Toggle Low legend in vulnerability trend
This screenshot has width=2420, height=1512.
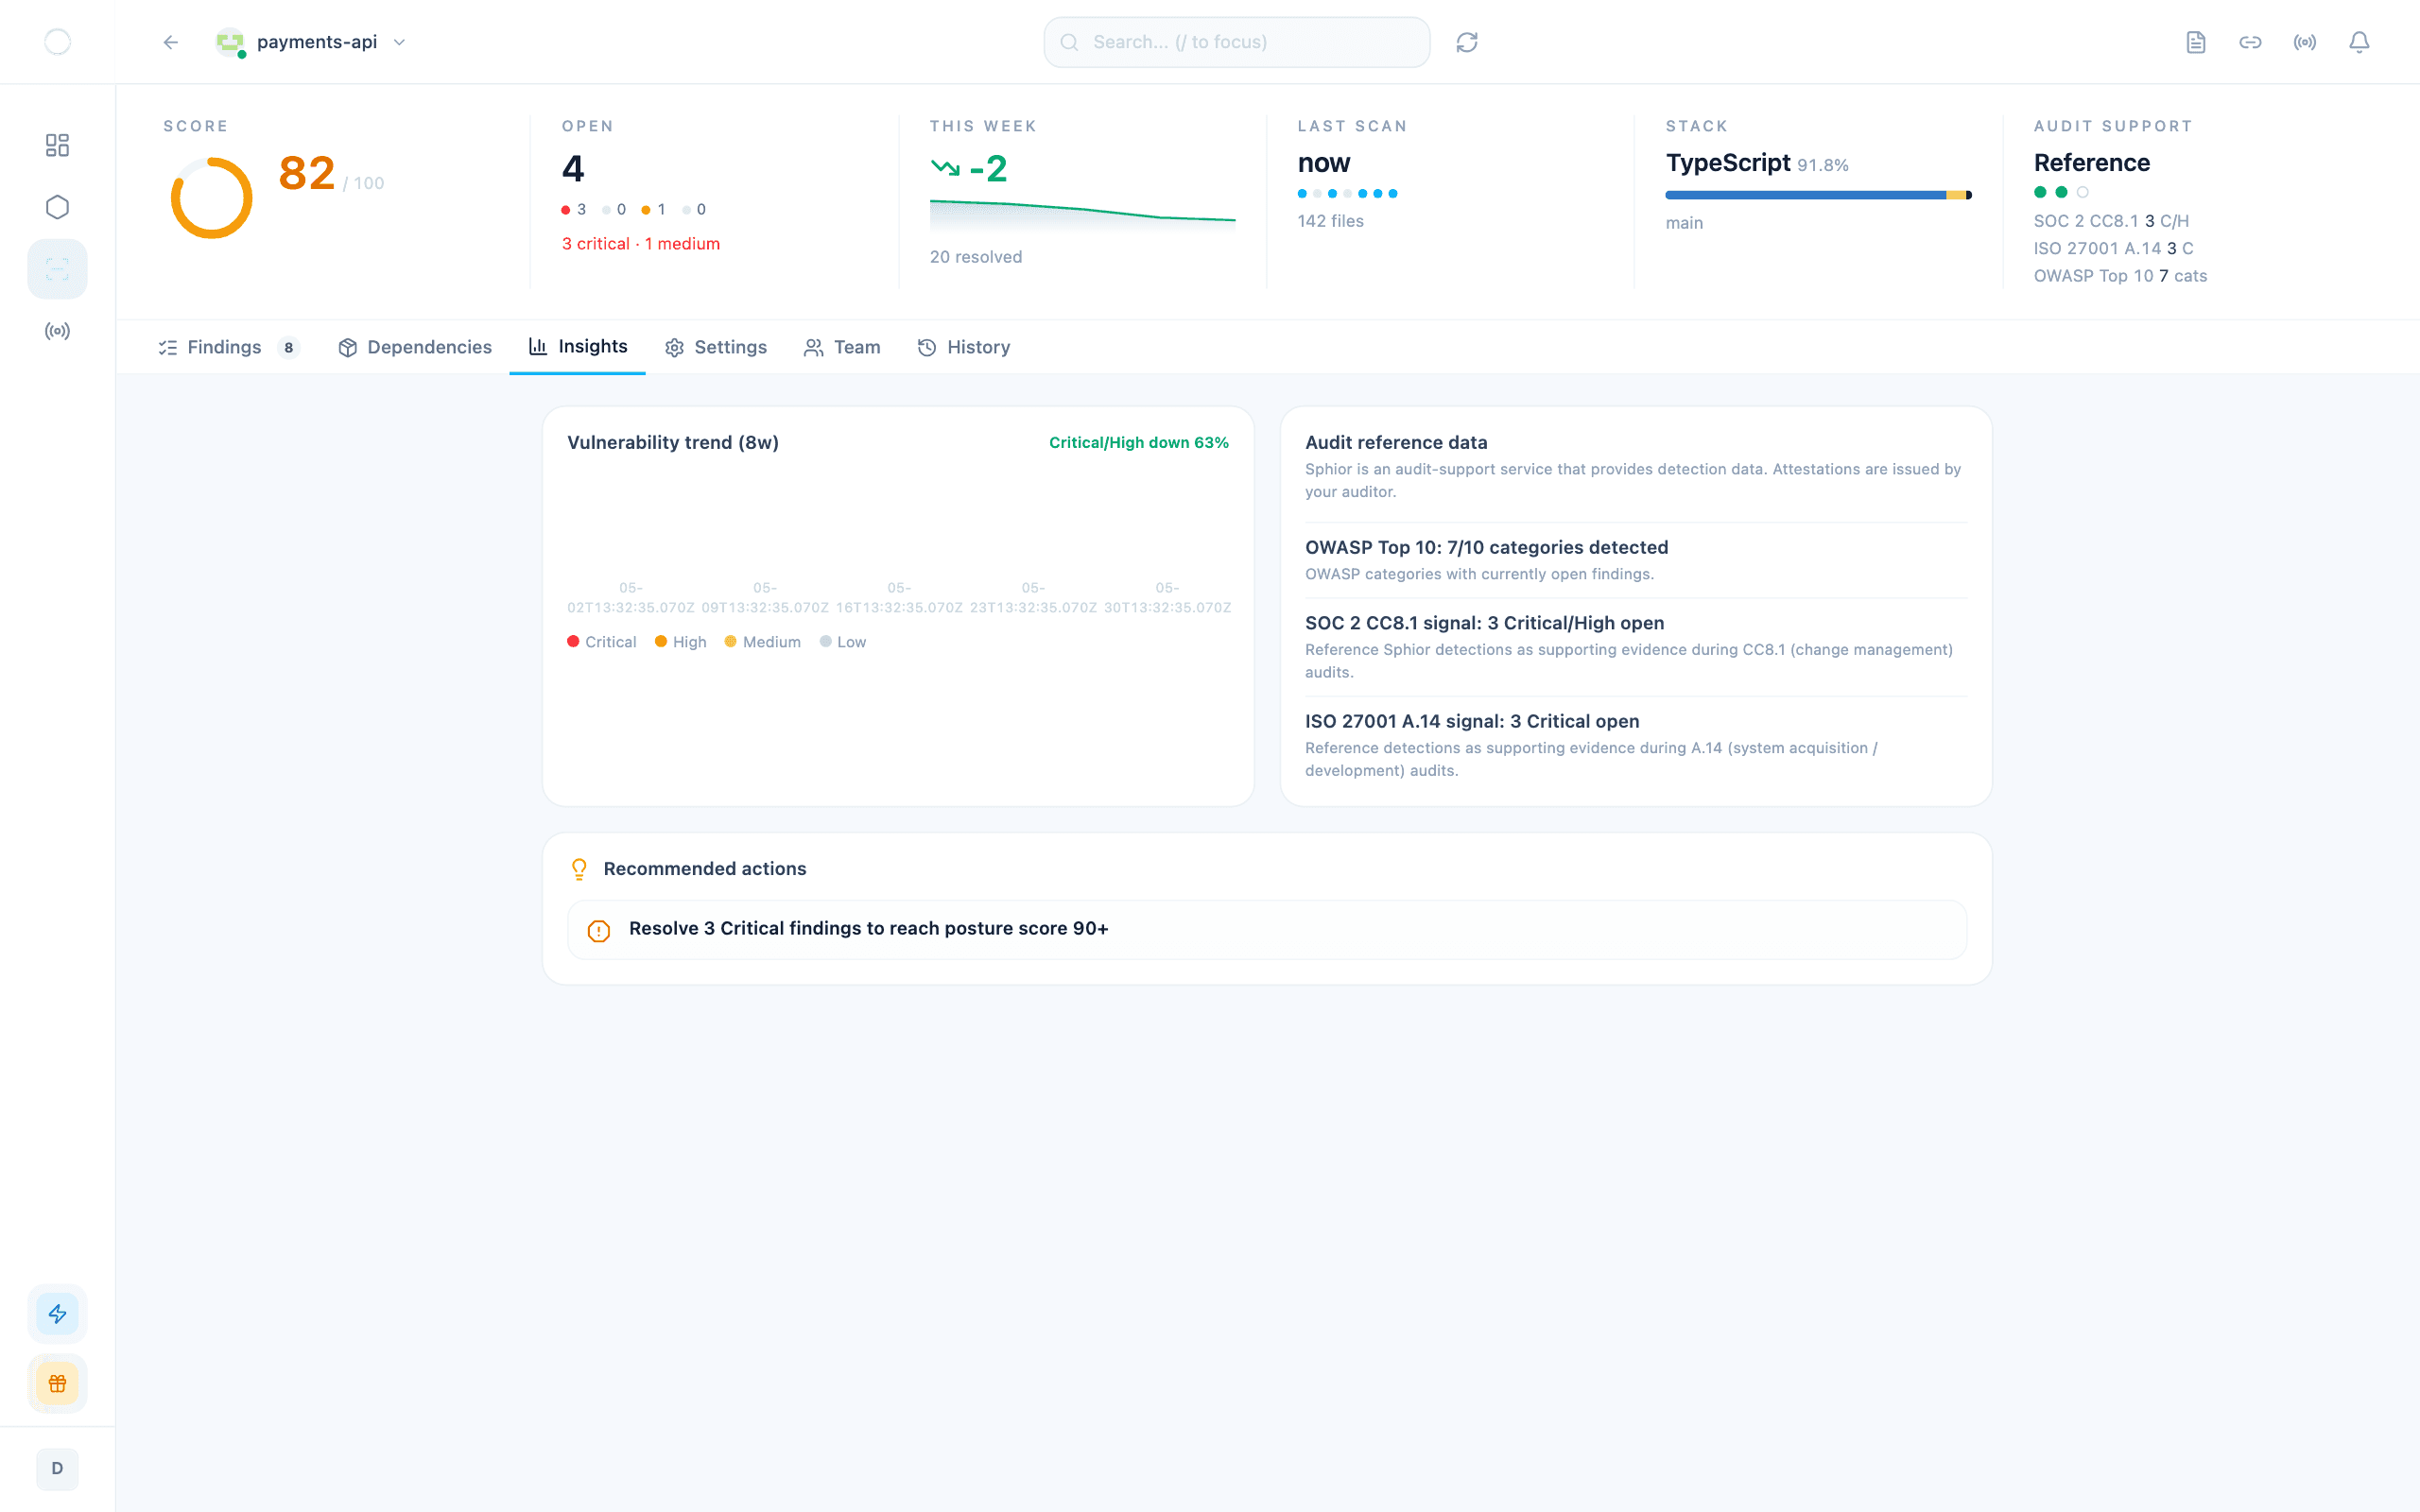(843, 642)
